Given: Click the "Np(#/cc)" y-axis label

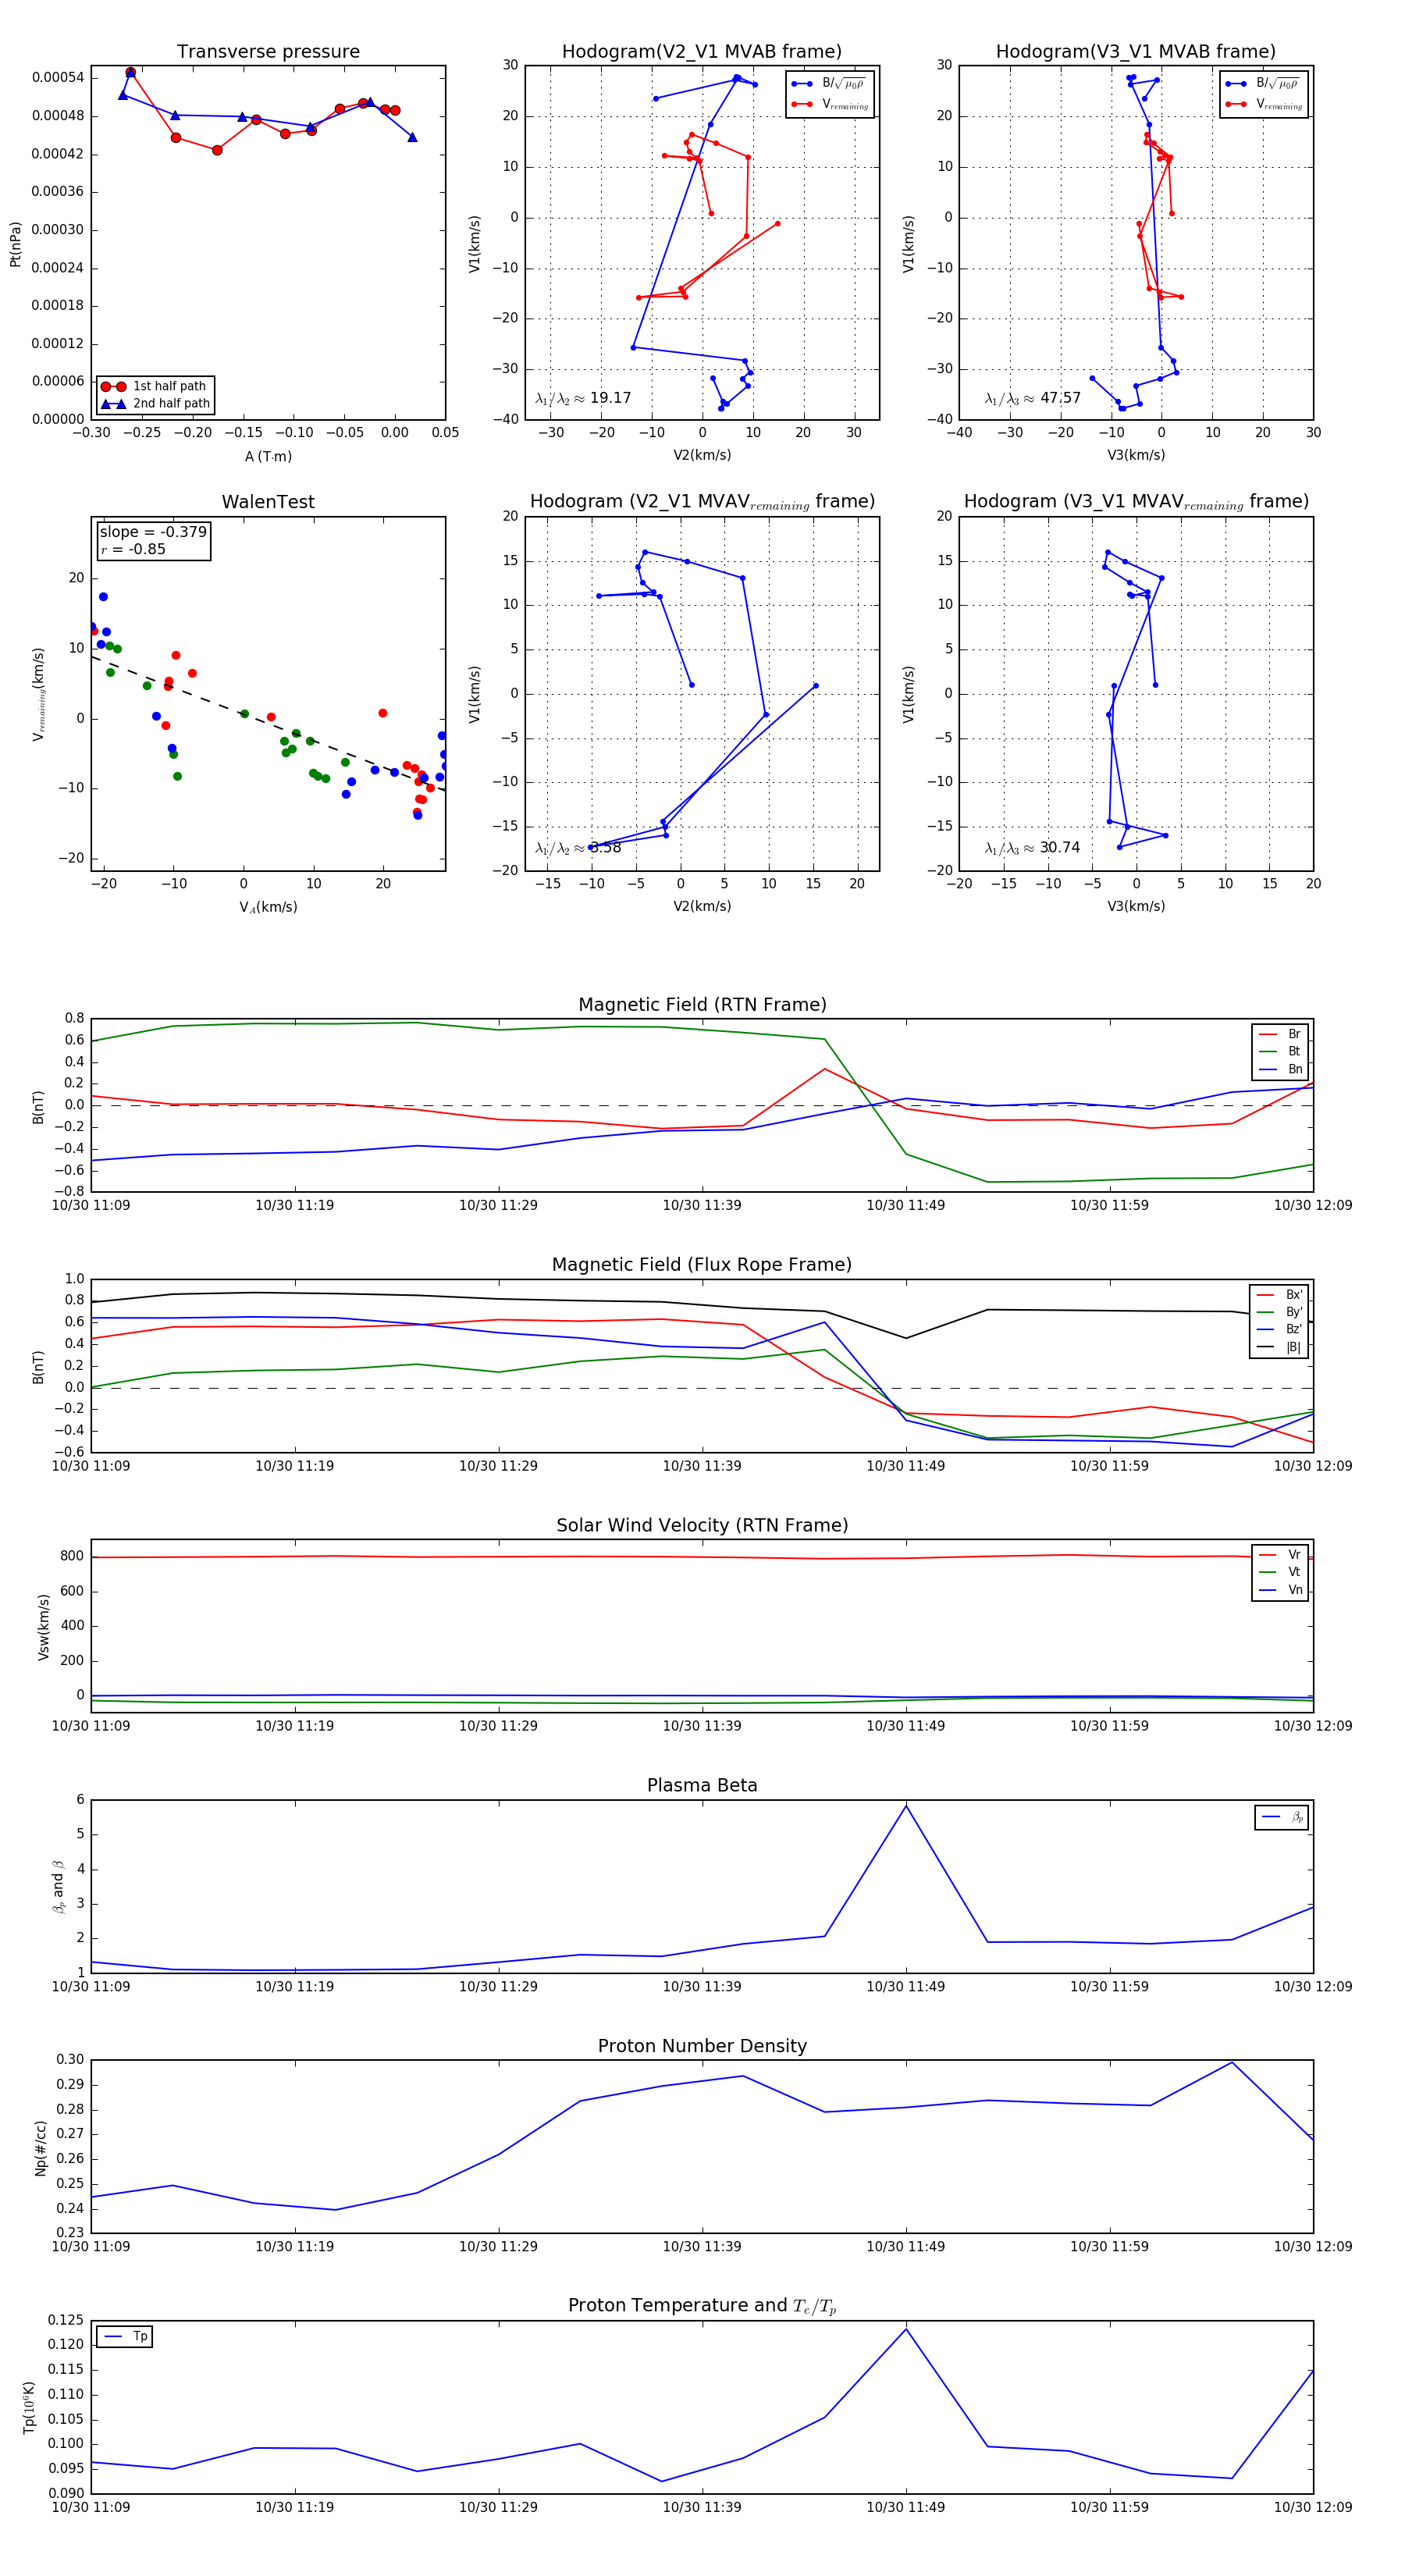Looking at the screenshot, I should tap(41, 2147).
